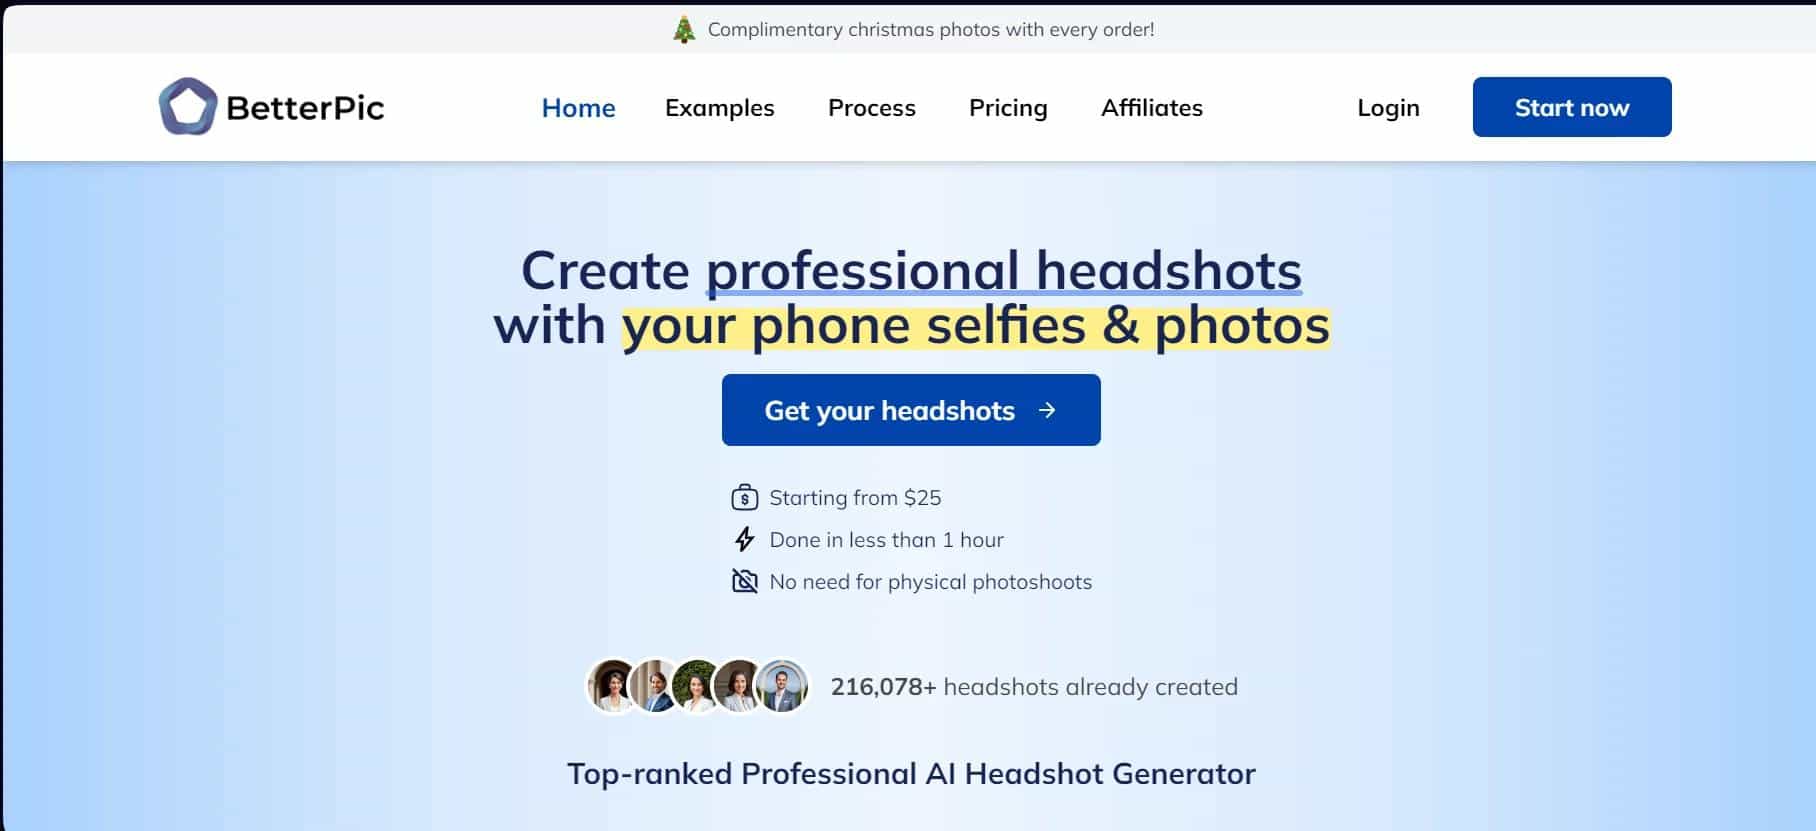1816x831 pixels.
Task: Open the Examples page
Action: coord(719,108)
